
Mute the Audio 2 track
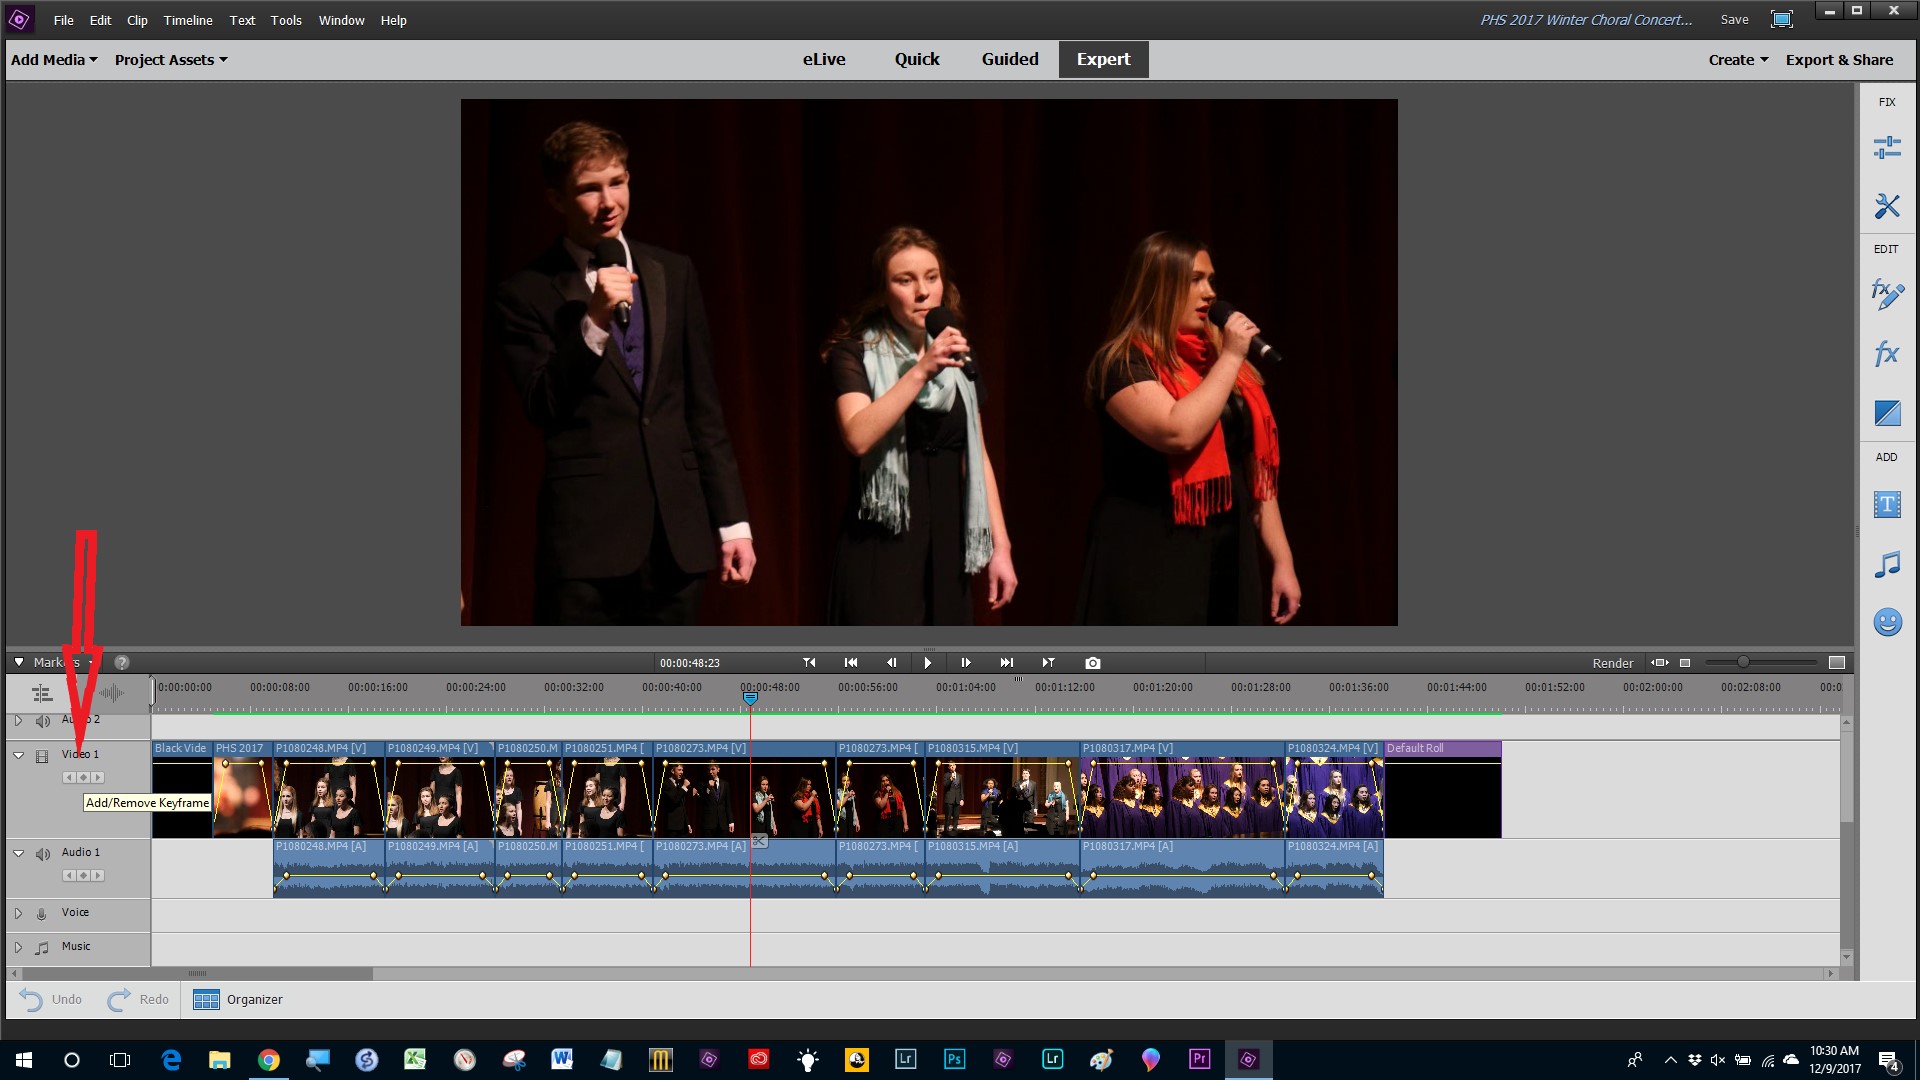coord(43,721)
